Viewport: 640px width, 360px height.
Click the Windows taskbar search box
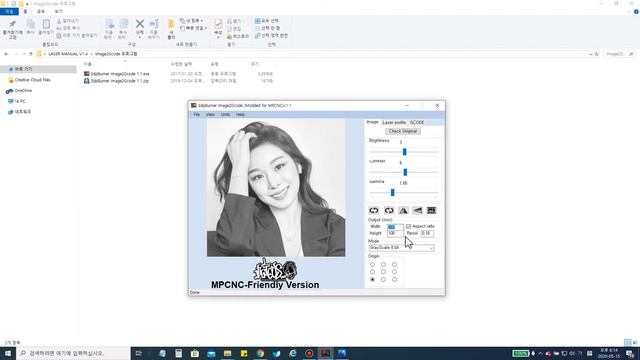tap(73, 353)
